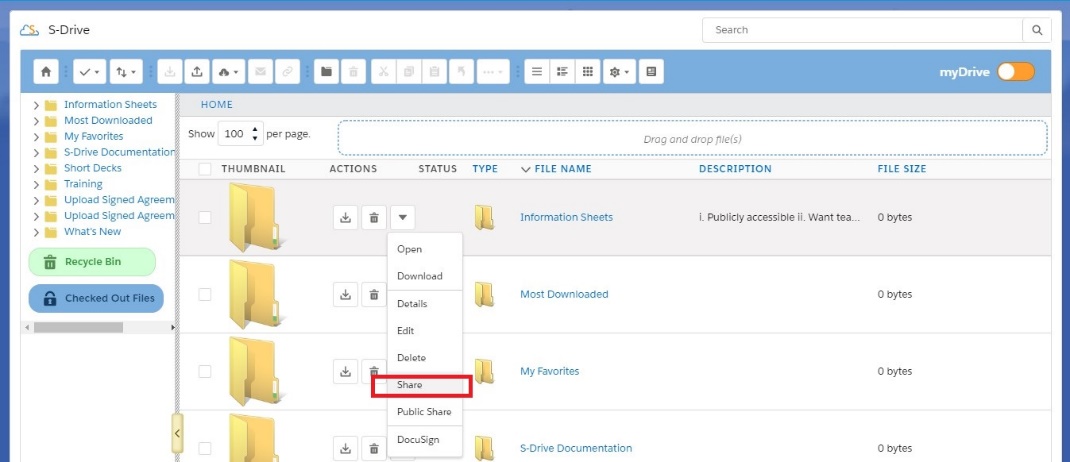
Task: Click the S-Drive cloud logo
Action: [29, 30]
